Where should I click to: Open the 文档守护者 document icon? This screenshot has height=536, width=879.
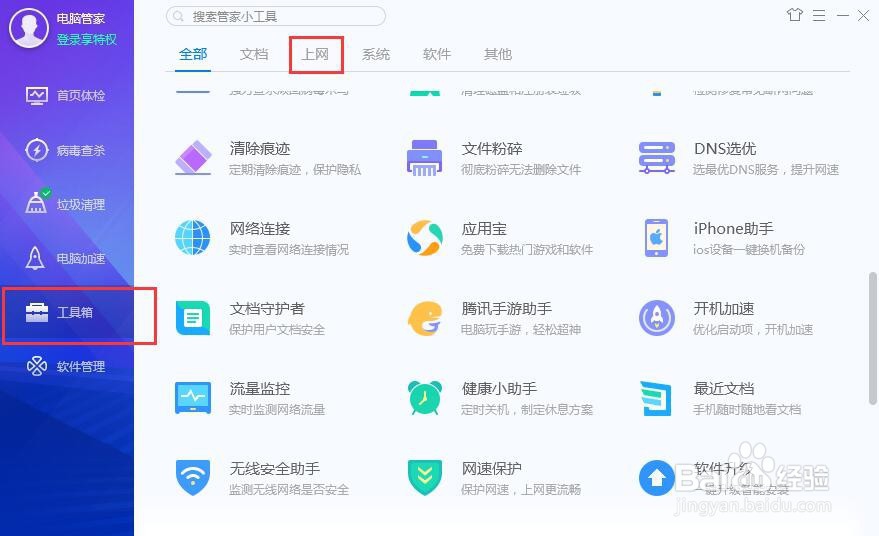[x=193, y=318]
